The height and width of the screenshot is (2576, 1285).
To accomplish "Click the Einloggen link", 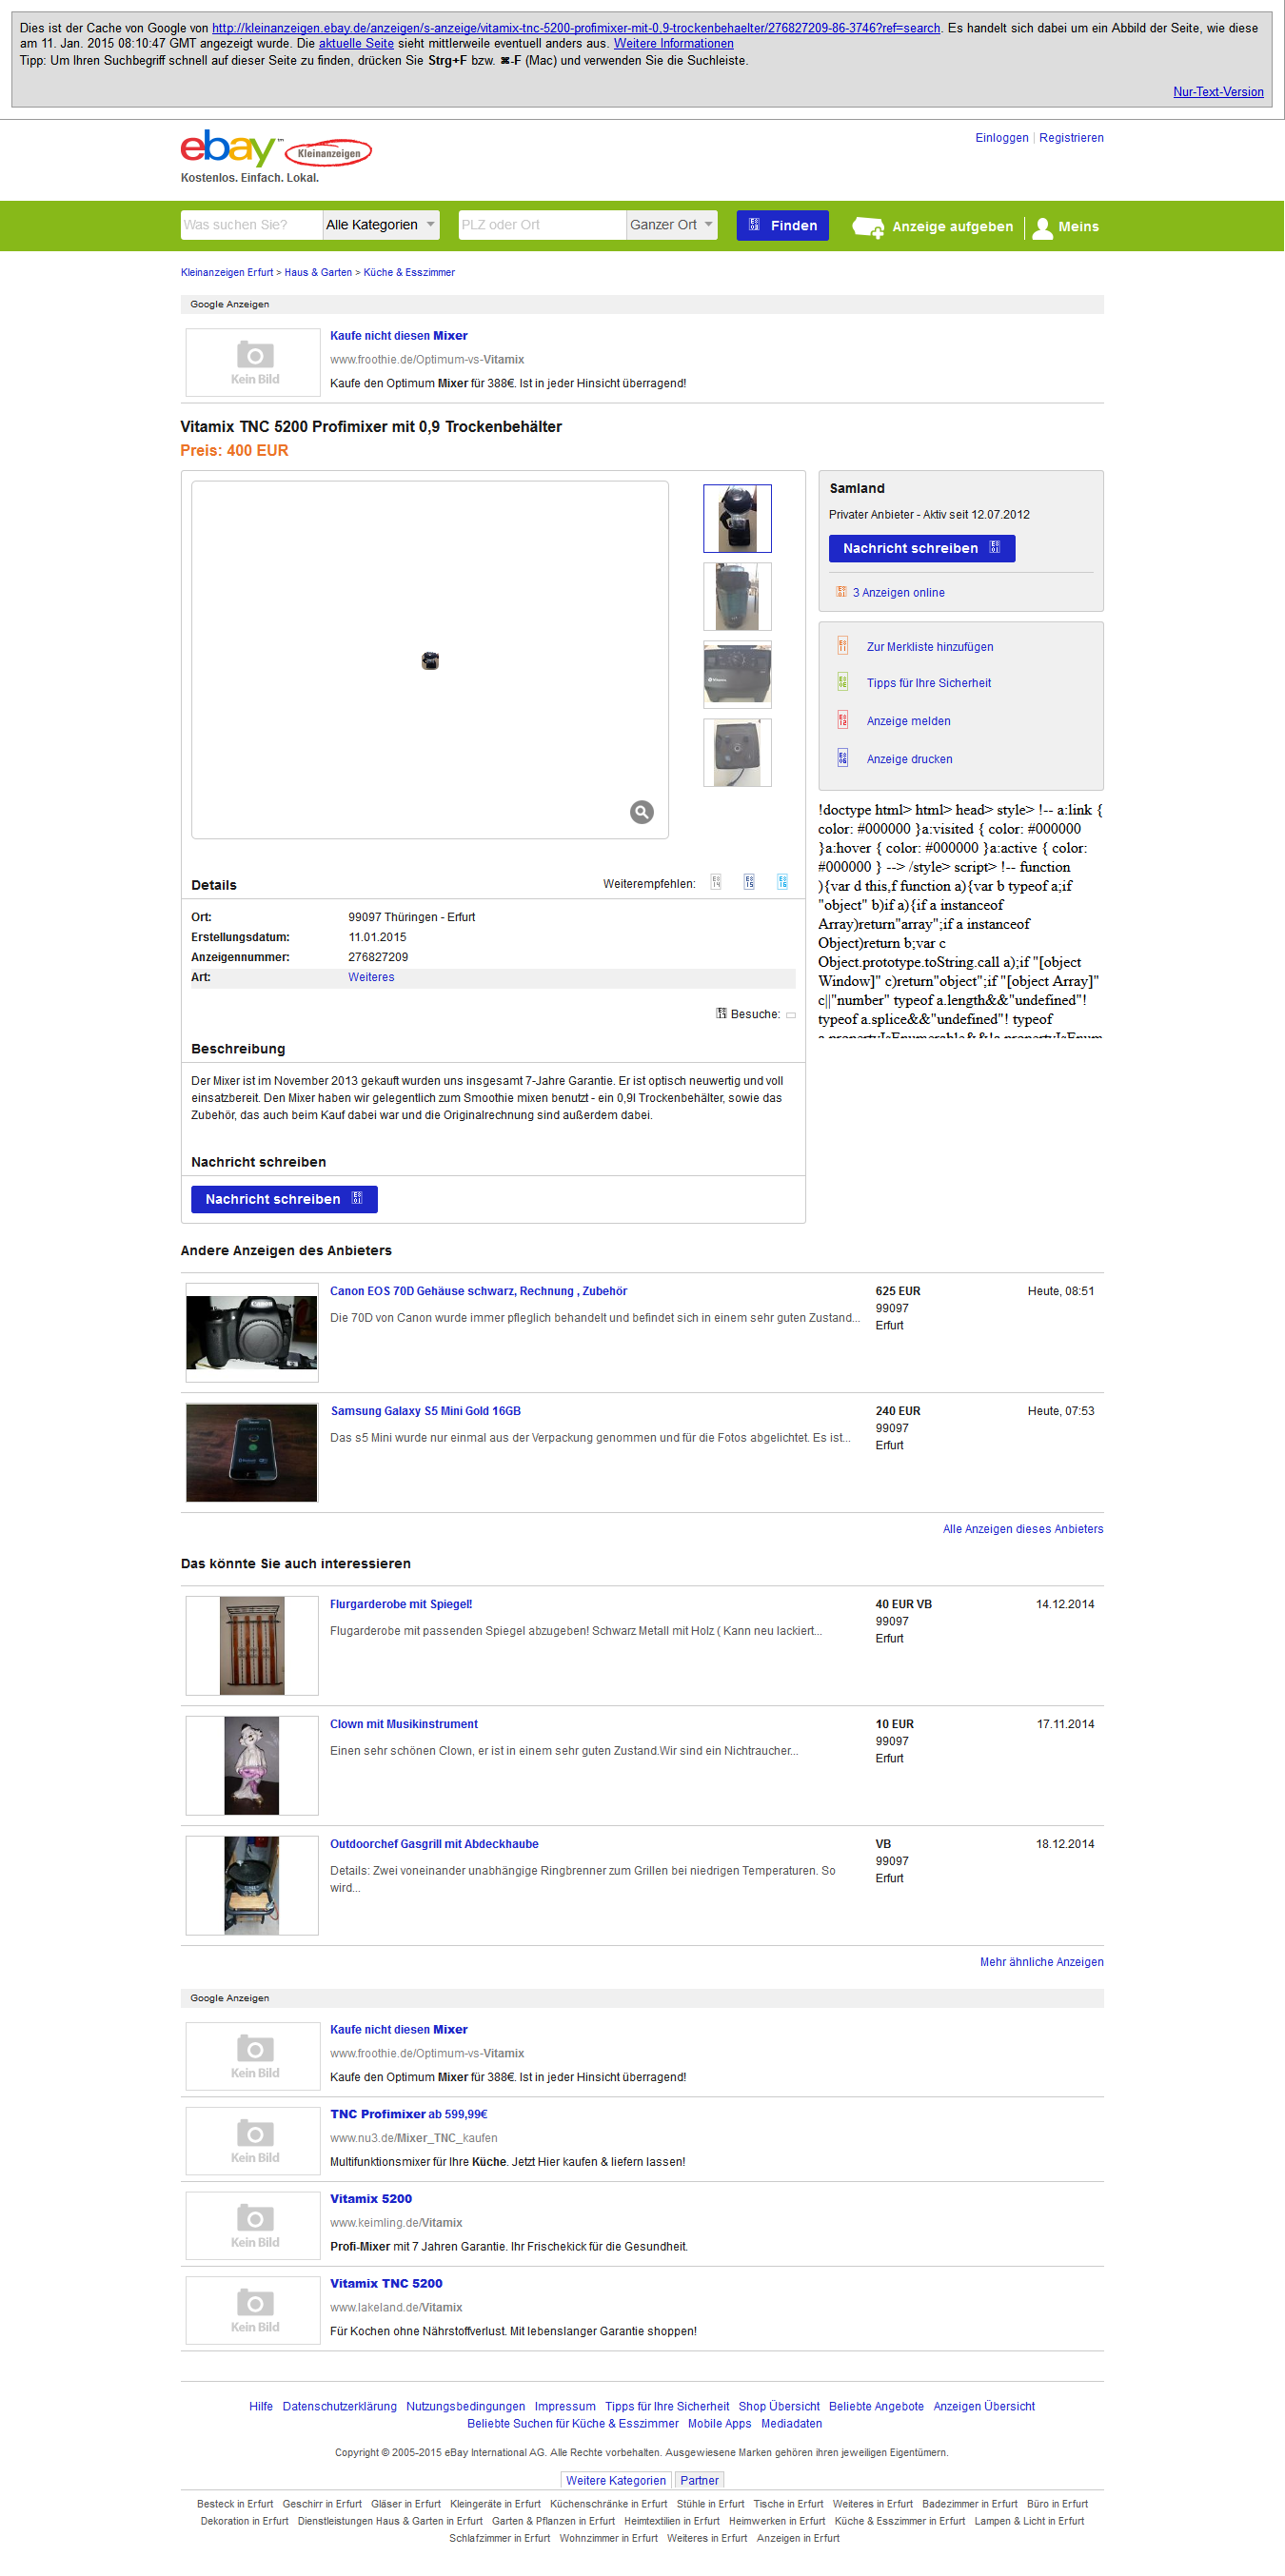I will [1002, 138].
